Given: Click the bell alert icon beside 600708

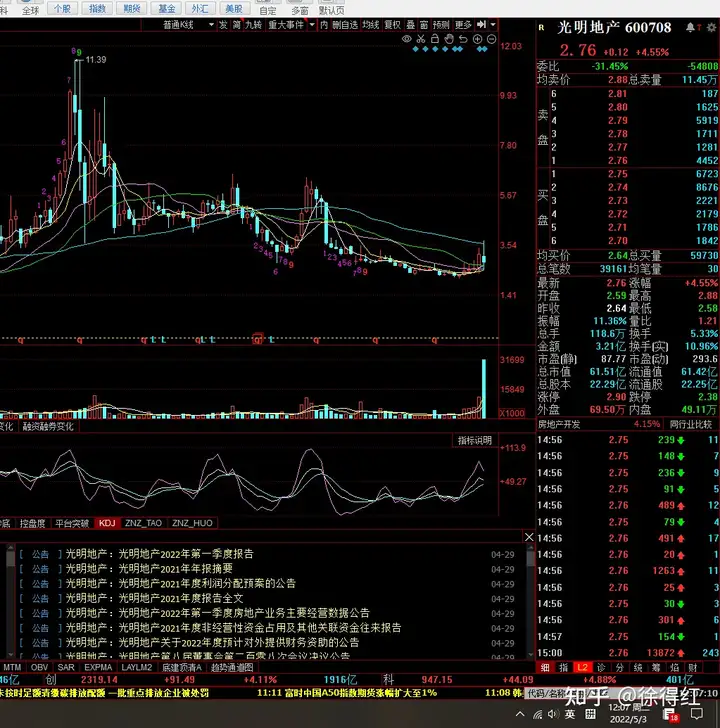Looking at the screenshot, I should (x=690, y=28).
